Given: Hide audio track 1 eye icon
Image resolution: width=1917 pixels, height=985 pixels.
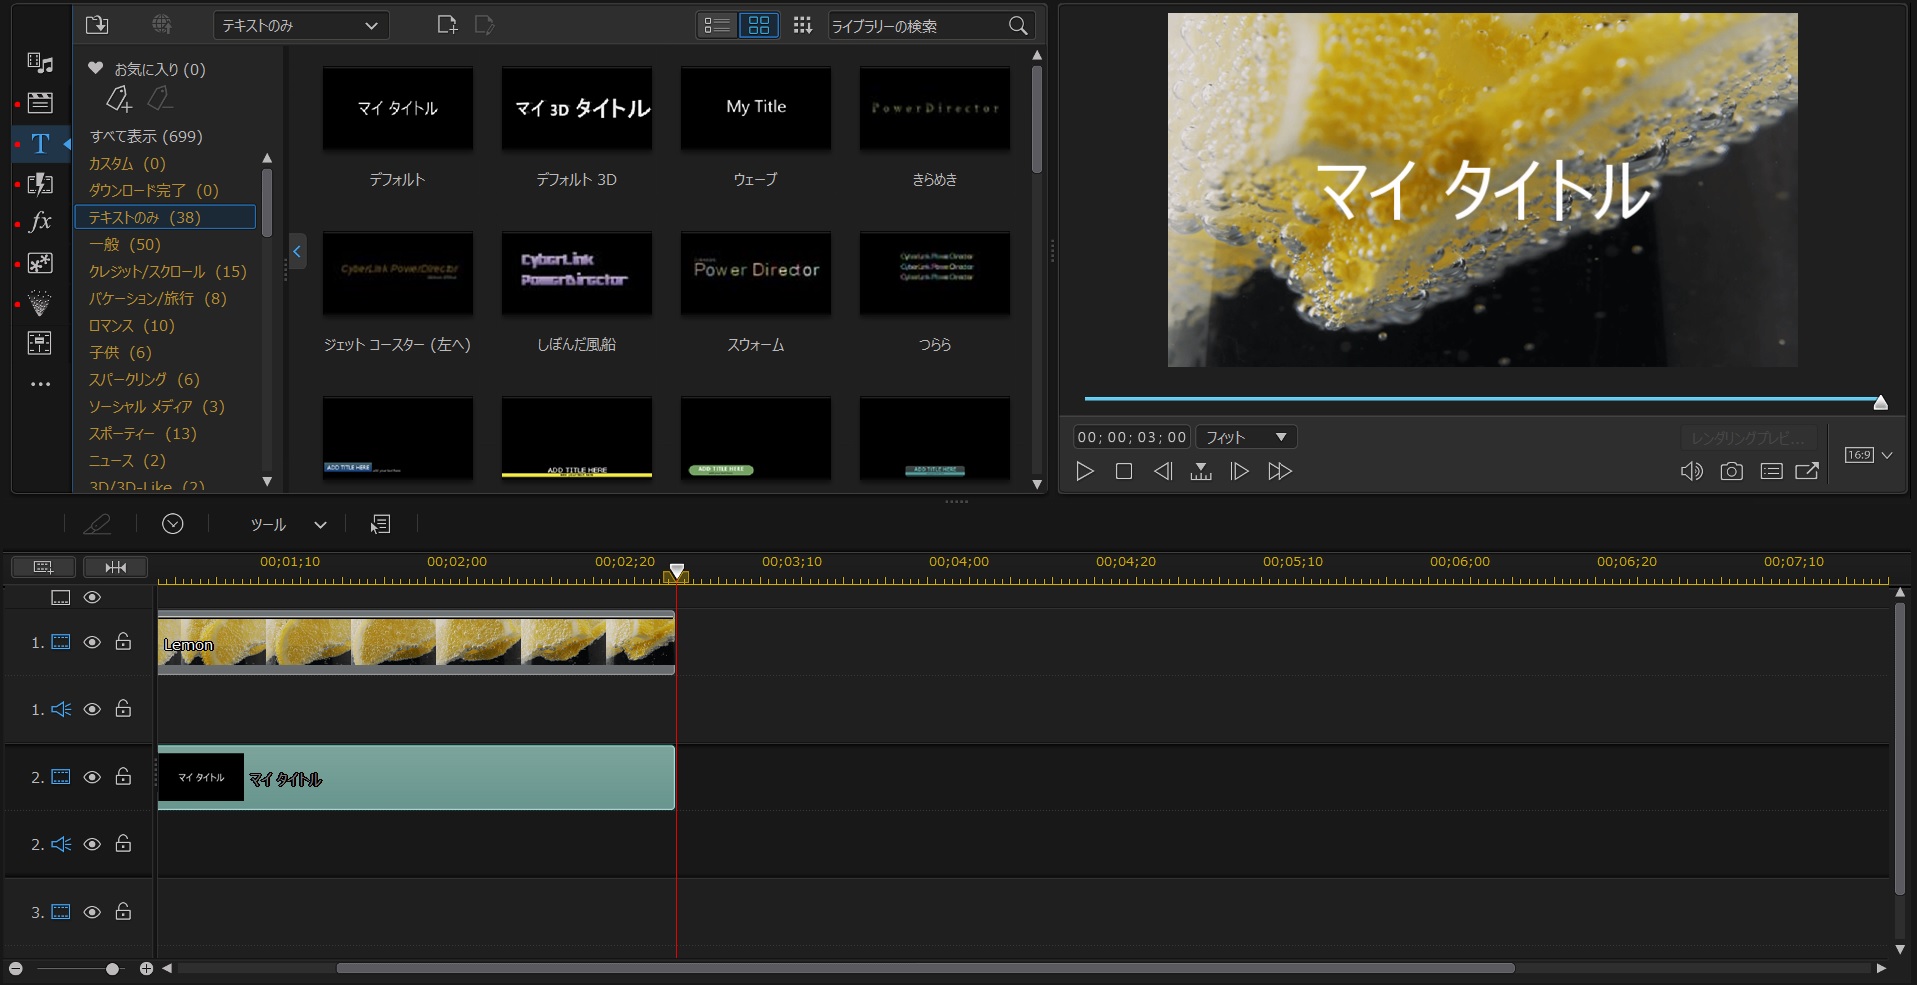Looking at the screenshot, I should pyautogui.click(x=92, y=709).
